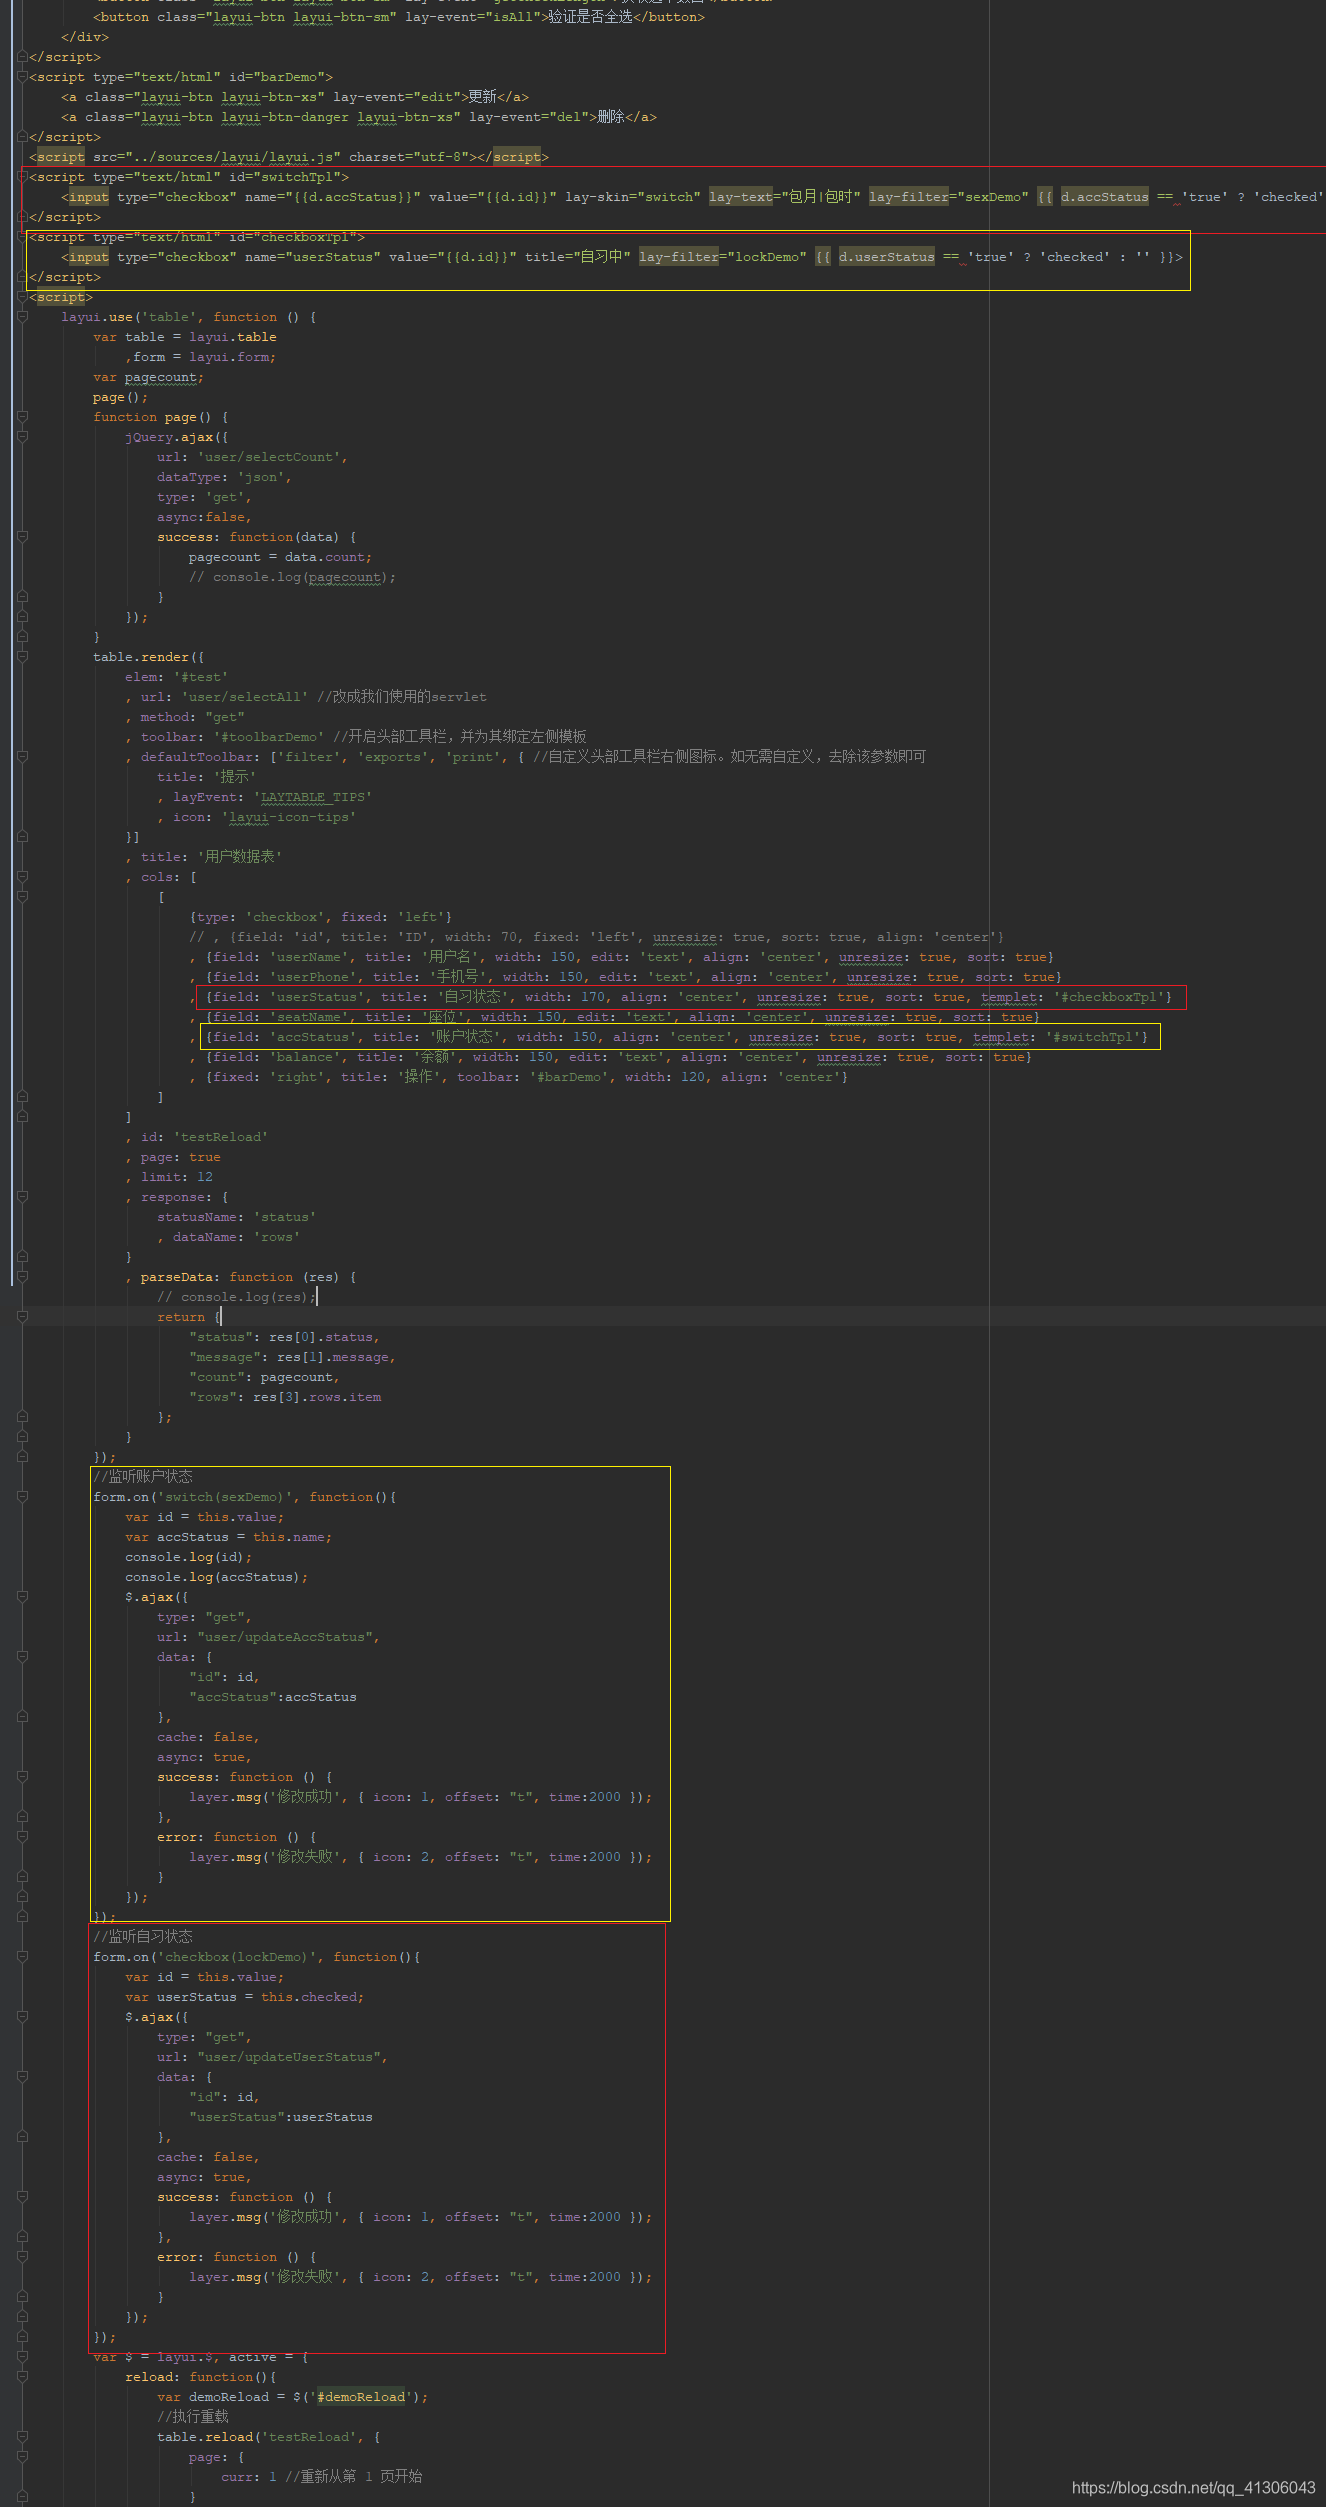Click the id: 'testReload' line
The width and height of the screenshot is (1326, 2507).
204,1137
